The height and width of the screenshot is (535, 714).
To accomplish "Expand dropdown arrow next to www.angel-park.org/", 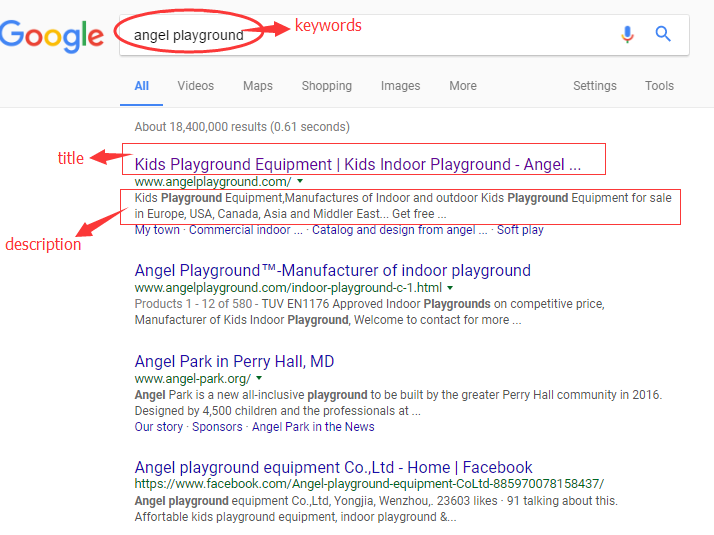I will click(259, 378).
